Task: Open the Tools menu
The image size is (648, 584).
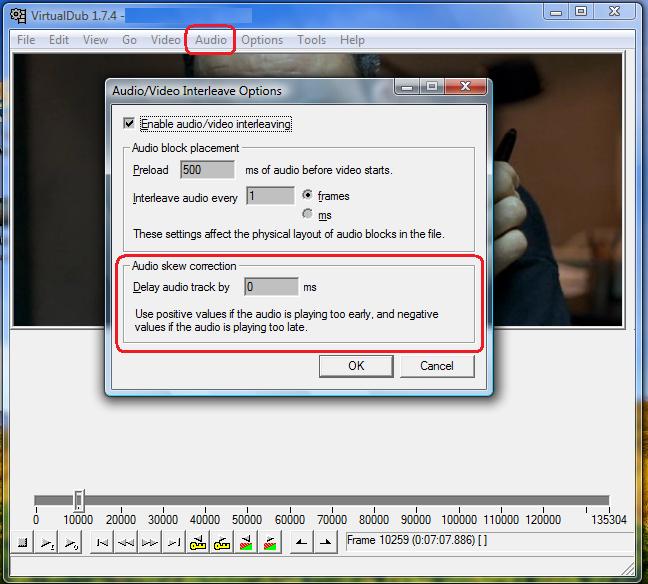Action: coord(312,40)
